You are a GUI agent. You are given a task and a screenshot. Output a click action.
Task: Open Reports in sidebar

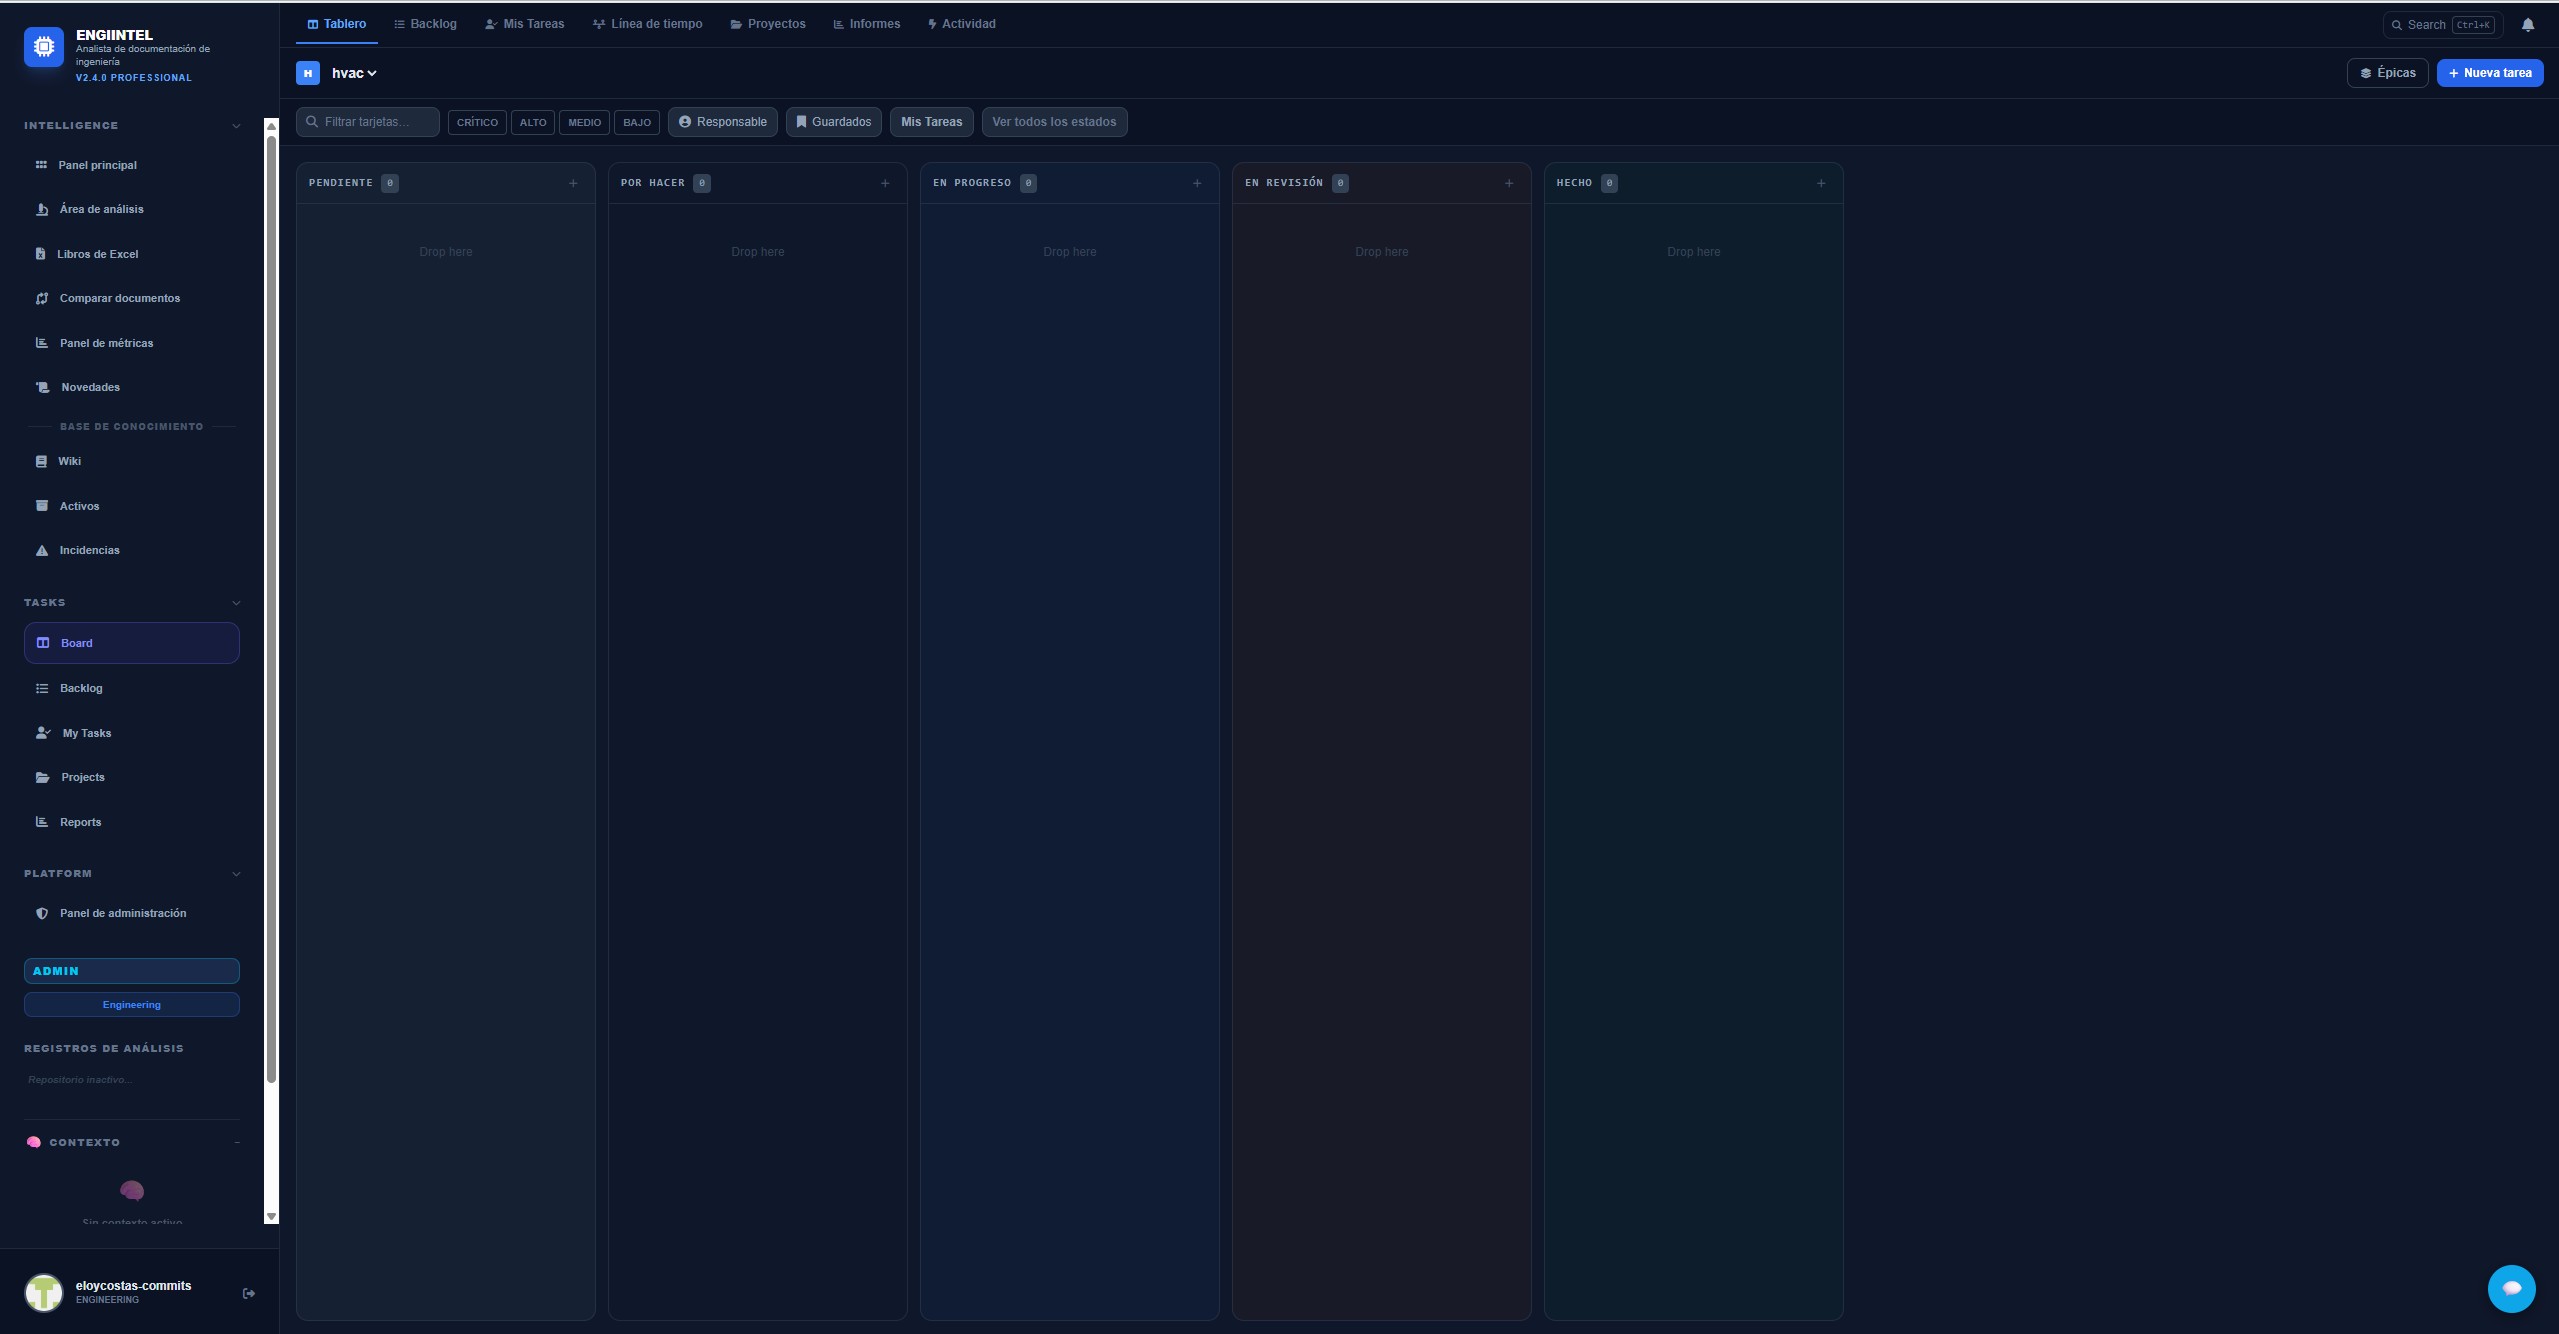(132, 822)
